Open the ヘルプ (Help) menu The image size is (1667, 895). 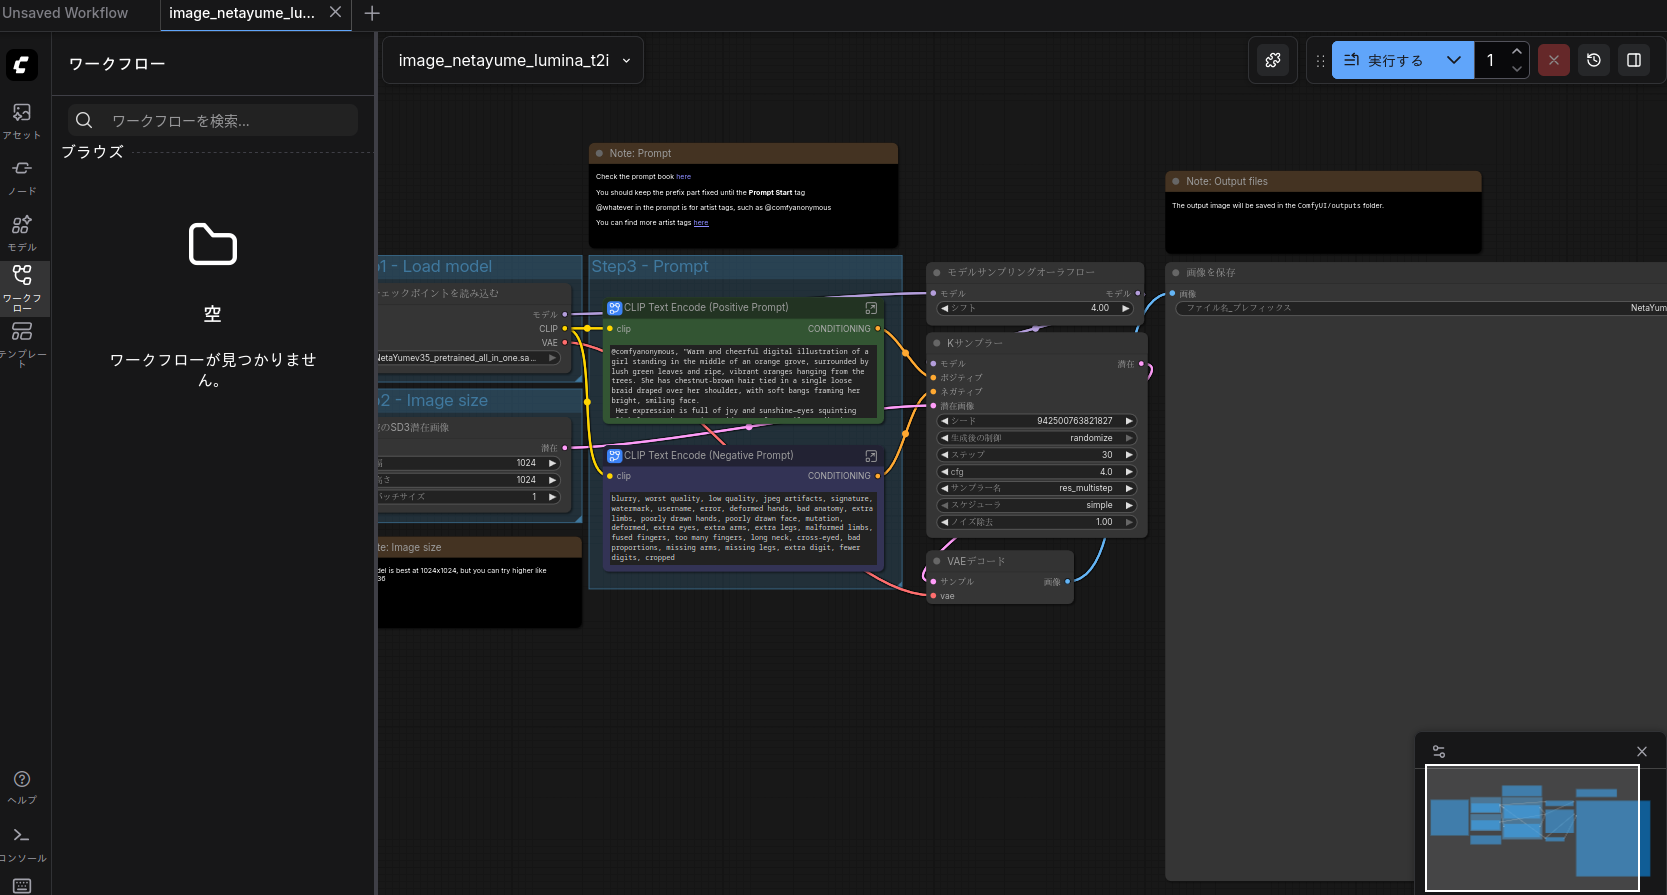22,786
